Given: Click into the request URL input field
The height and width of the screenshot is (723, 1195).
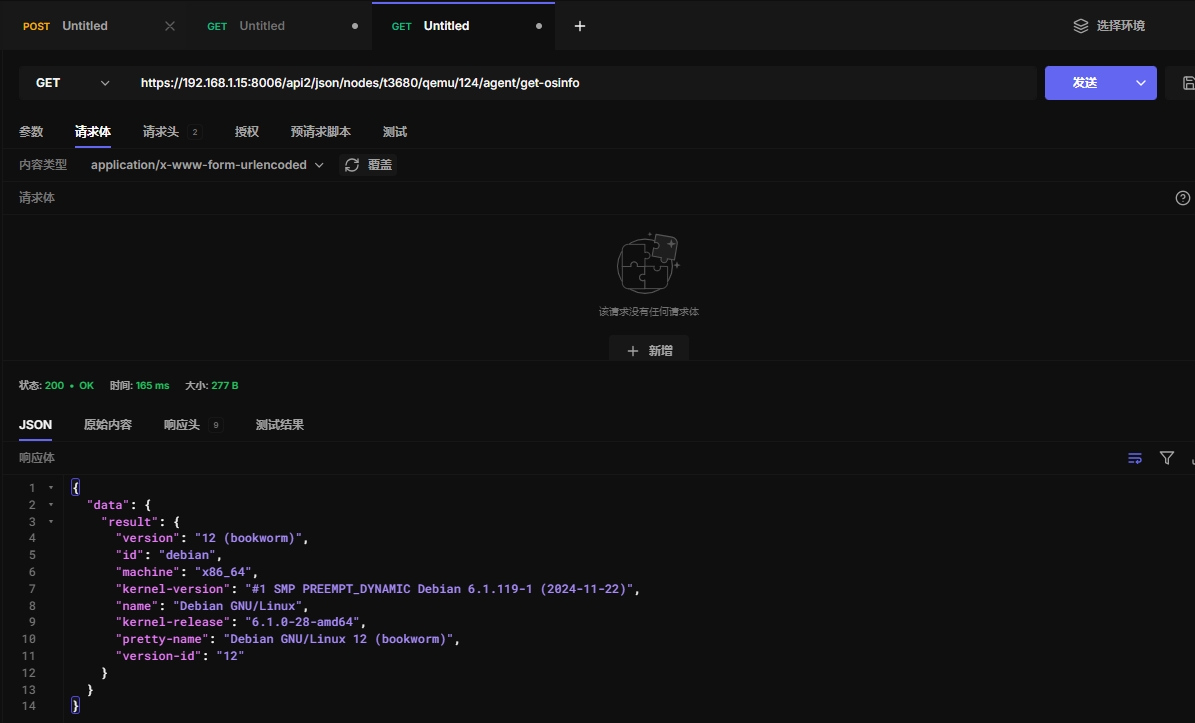Looking at the screenshot, I should [580, 83].
